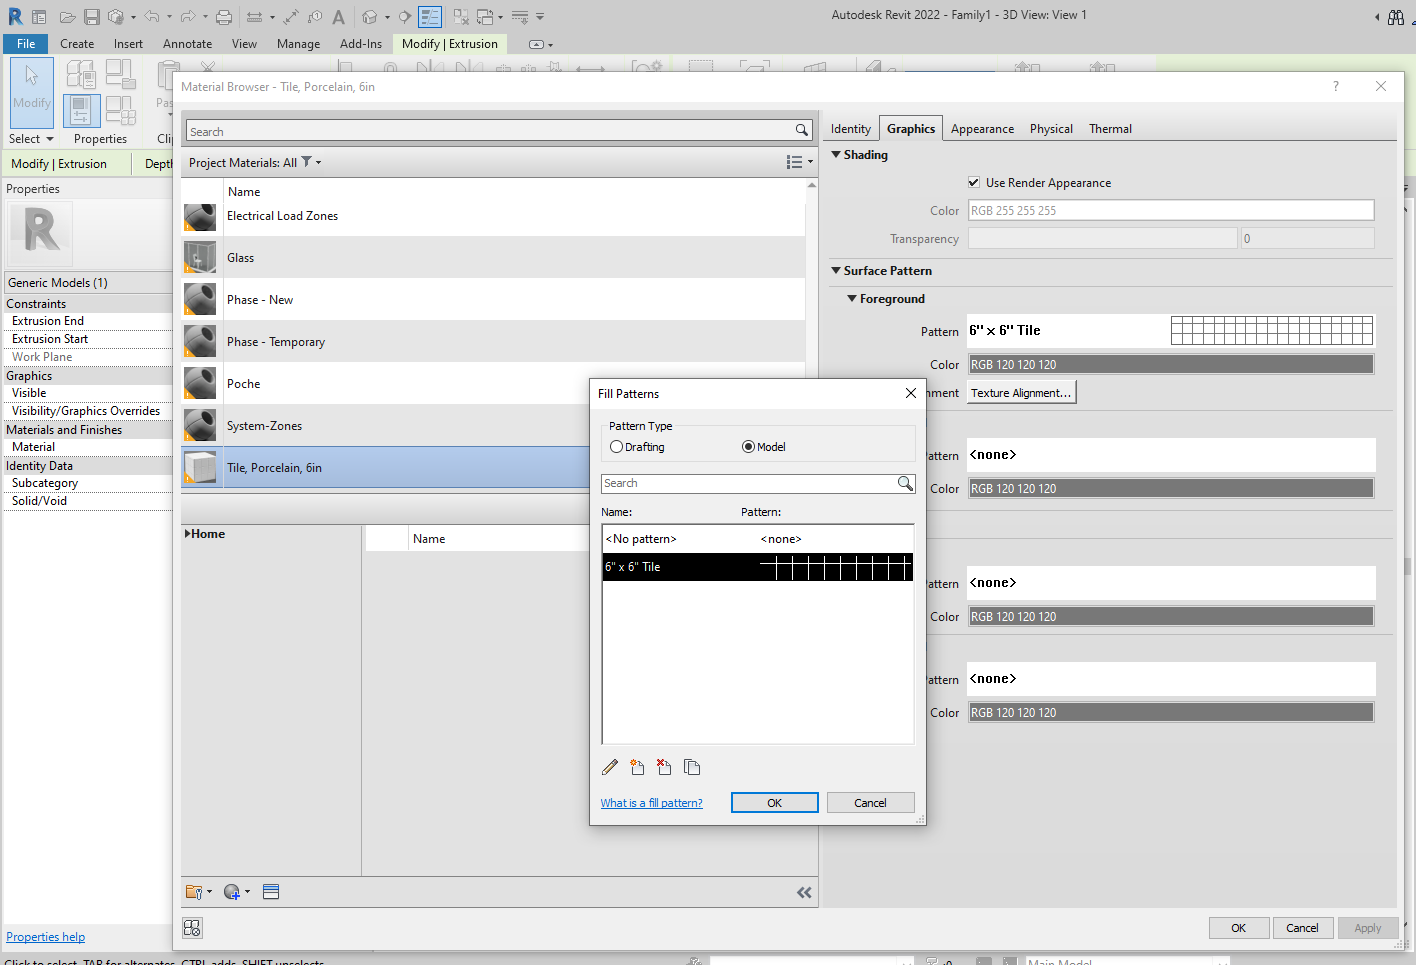This screenshot has height=965, width=1416.
Task: Switch to the Appearance tab
Action: (982, 128)
